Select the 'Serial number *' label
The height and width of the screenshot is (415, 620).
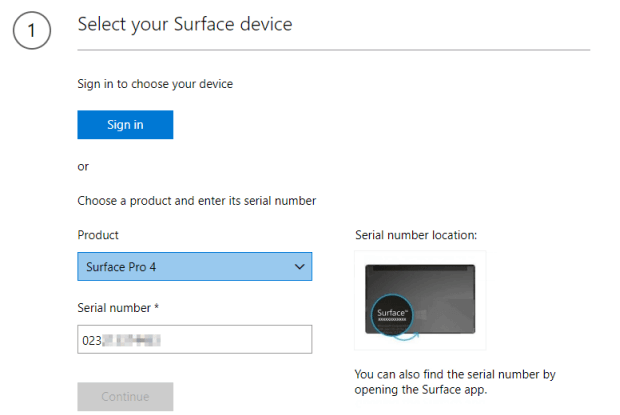[x=118, y=308]
